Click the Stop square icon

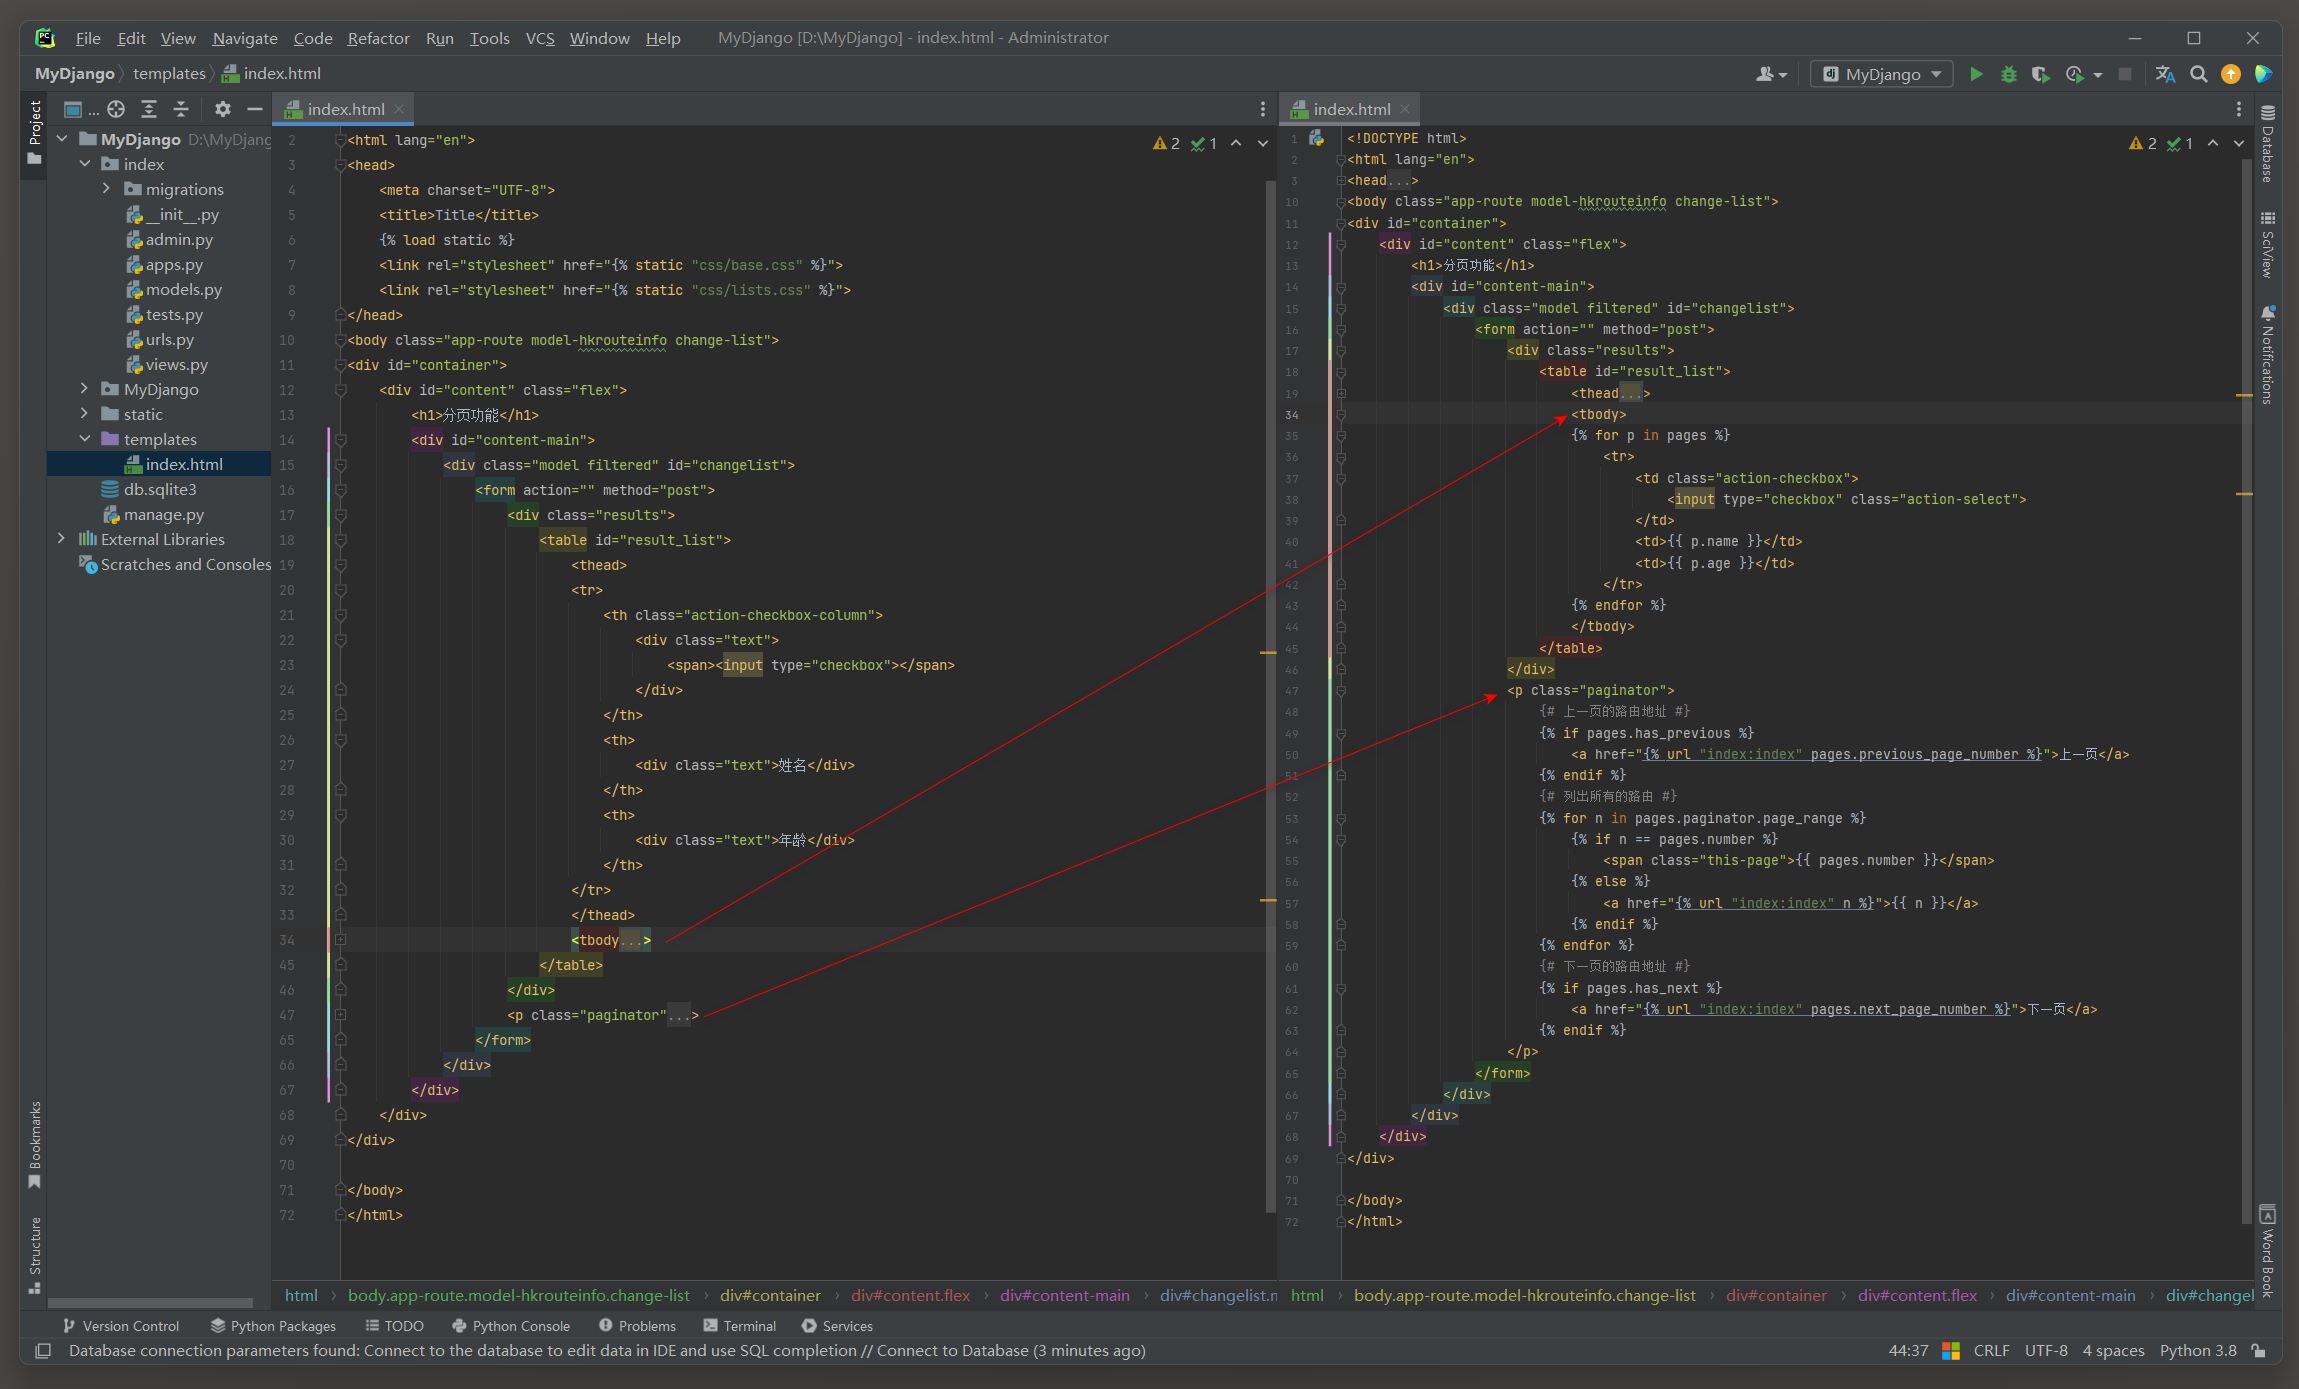pyautogui.click(x=2125, y=74)
